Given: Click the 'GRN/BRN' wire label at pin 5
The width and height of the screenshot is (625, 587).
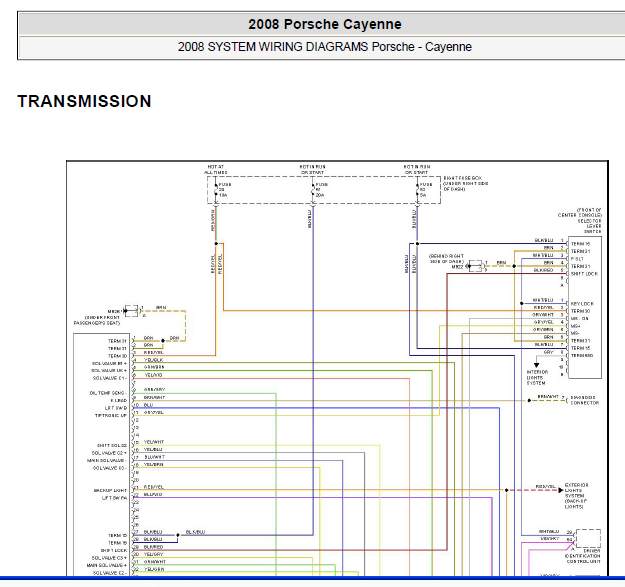Looking at the screenshot, I should 154,367.
